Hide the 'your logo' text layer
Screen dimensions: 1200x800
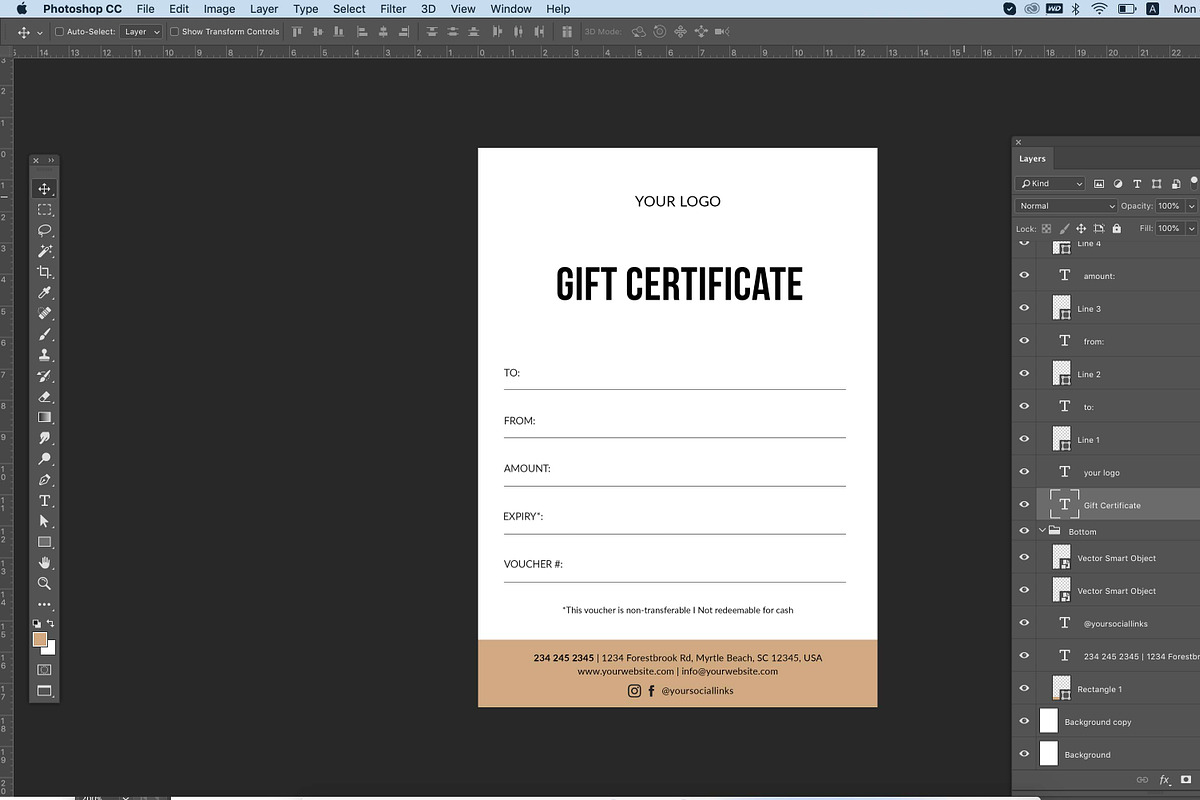(x=1024, y=472)
